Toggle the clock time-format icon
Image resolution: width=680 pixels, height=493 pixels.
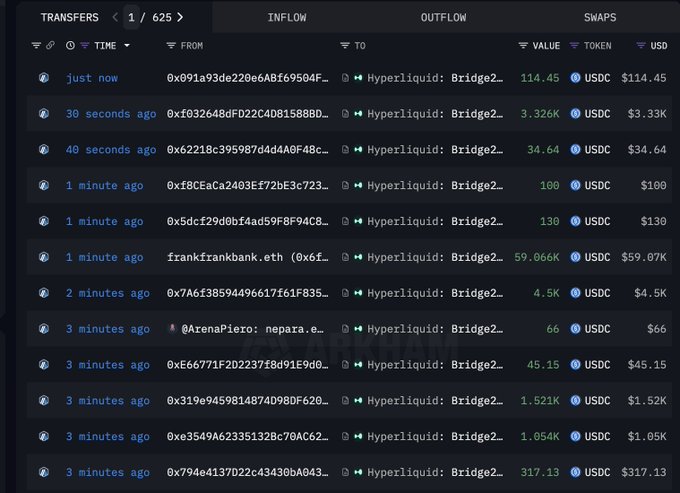pos(70,46)
